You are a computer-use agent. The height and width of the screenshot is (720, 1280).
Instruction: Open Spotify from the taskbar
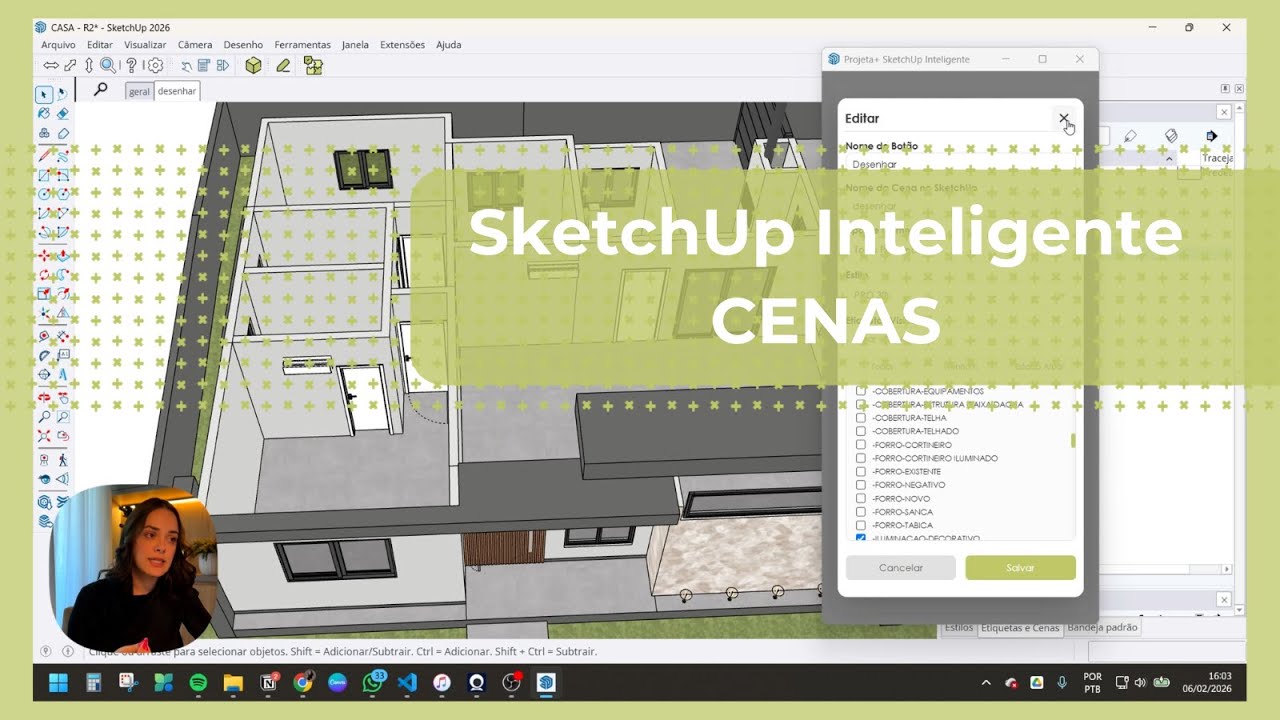197,683
